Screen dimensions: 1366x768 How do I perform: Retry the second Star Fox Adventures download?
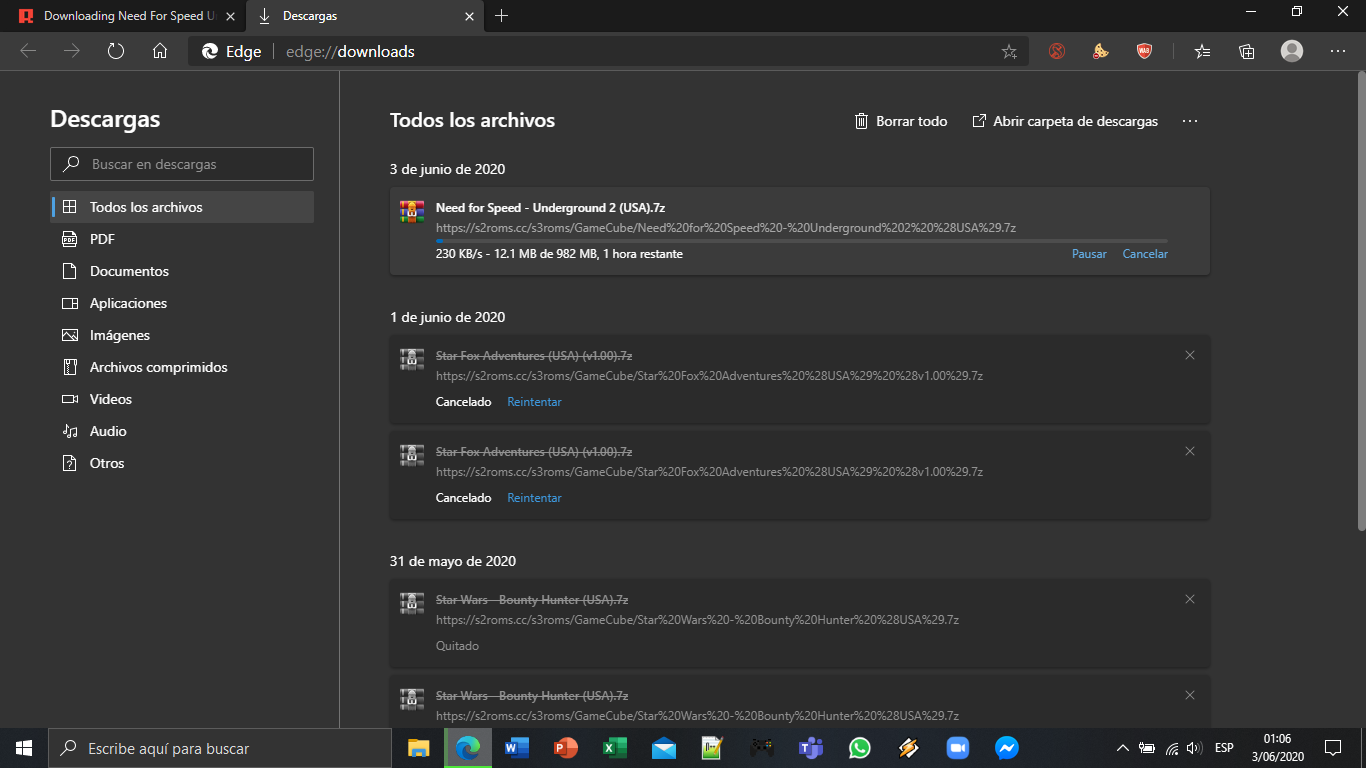click(x=534, y=498)
